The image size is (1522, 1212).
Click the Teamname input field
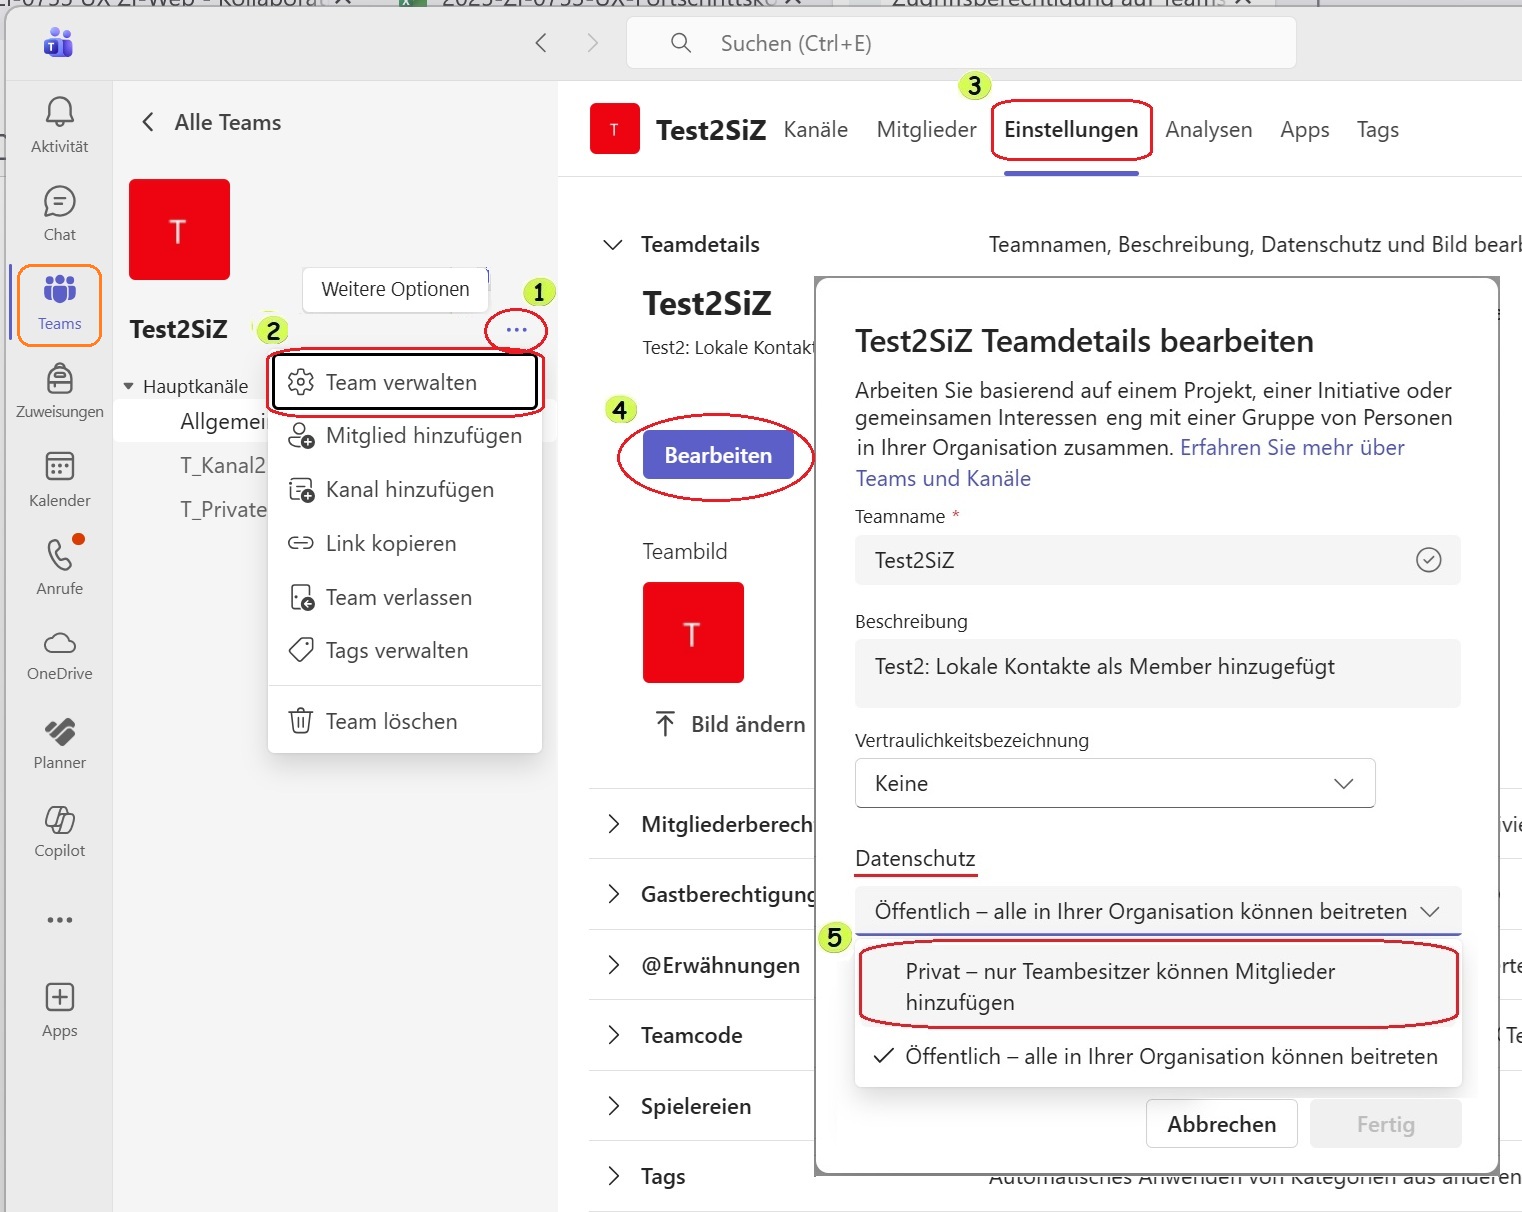(1140, 560)
